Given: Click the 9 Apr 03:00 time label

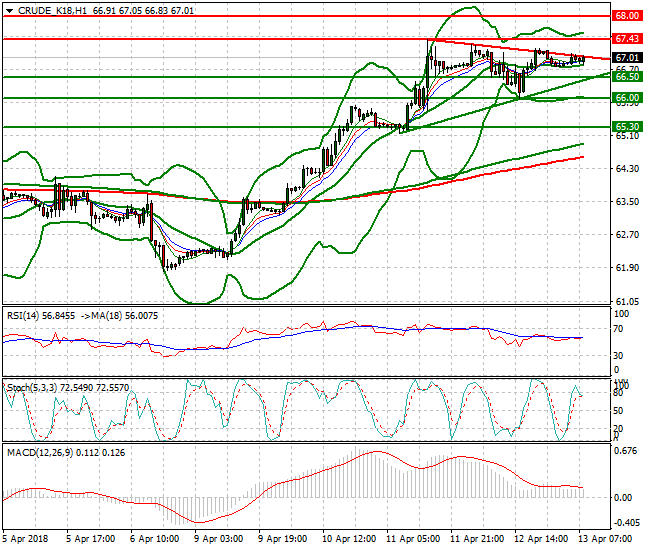Looking at the screenshot, I should click(x=218, y=539).
